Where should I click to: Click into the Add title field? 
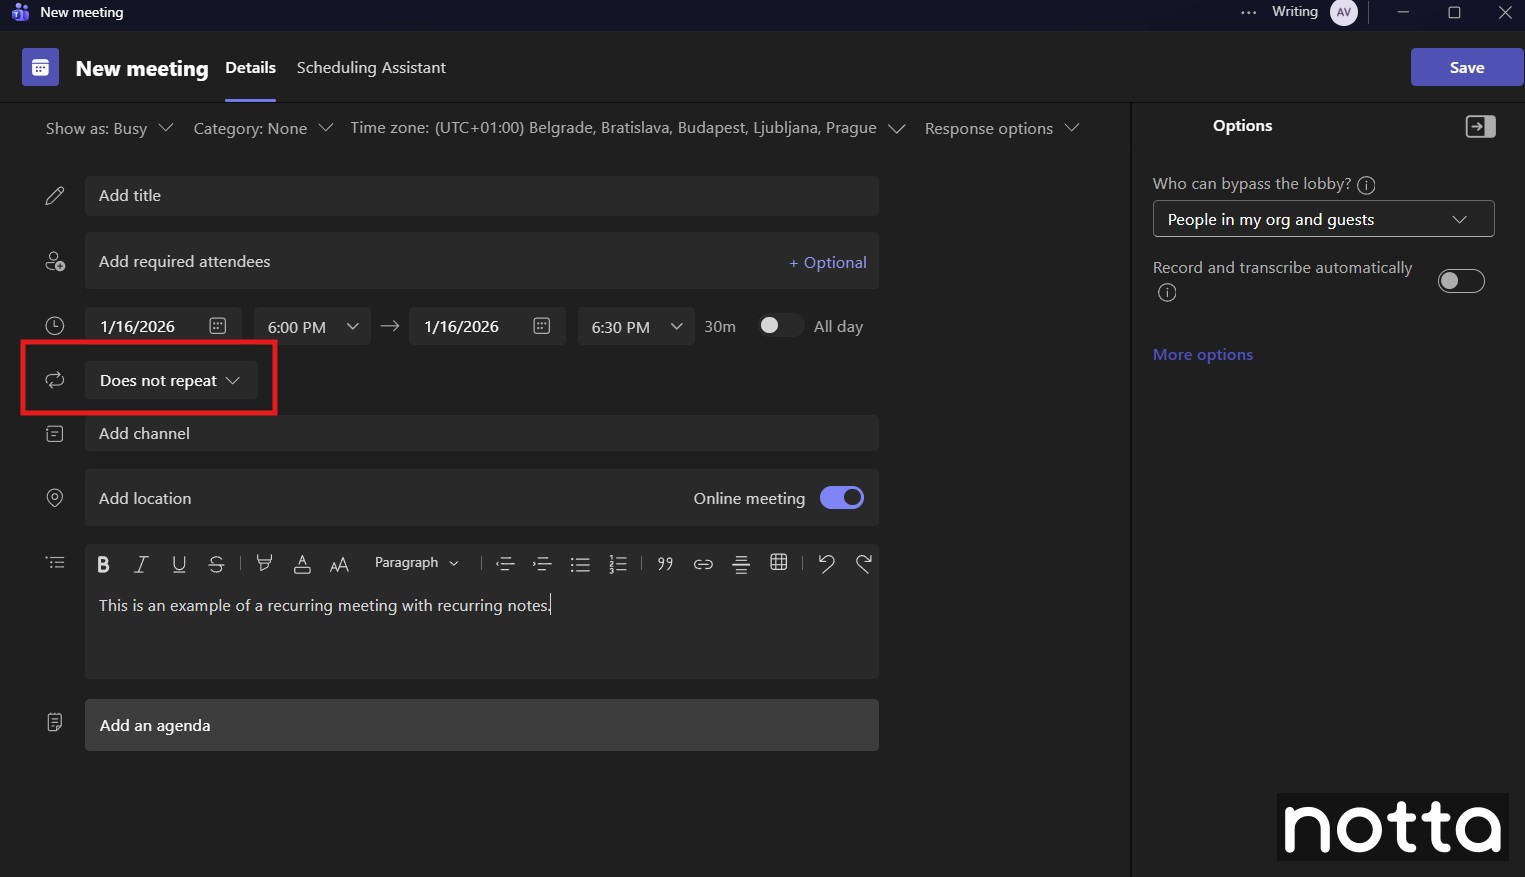[x=482, y=196]
